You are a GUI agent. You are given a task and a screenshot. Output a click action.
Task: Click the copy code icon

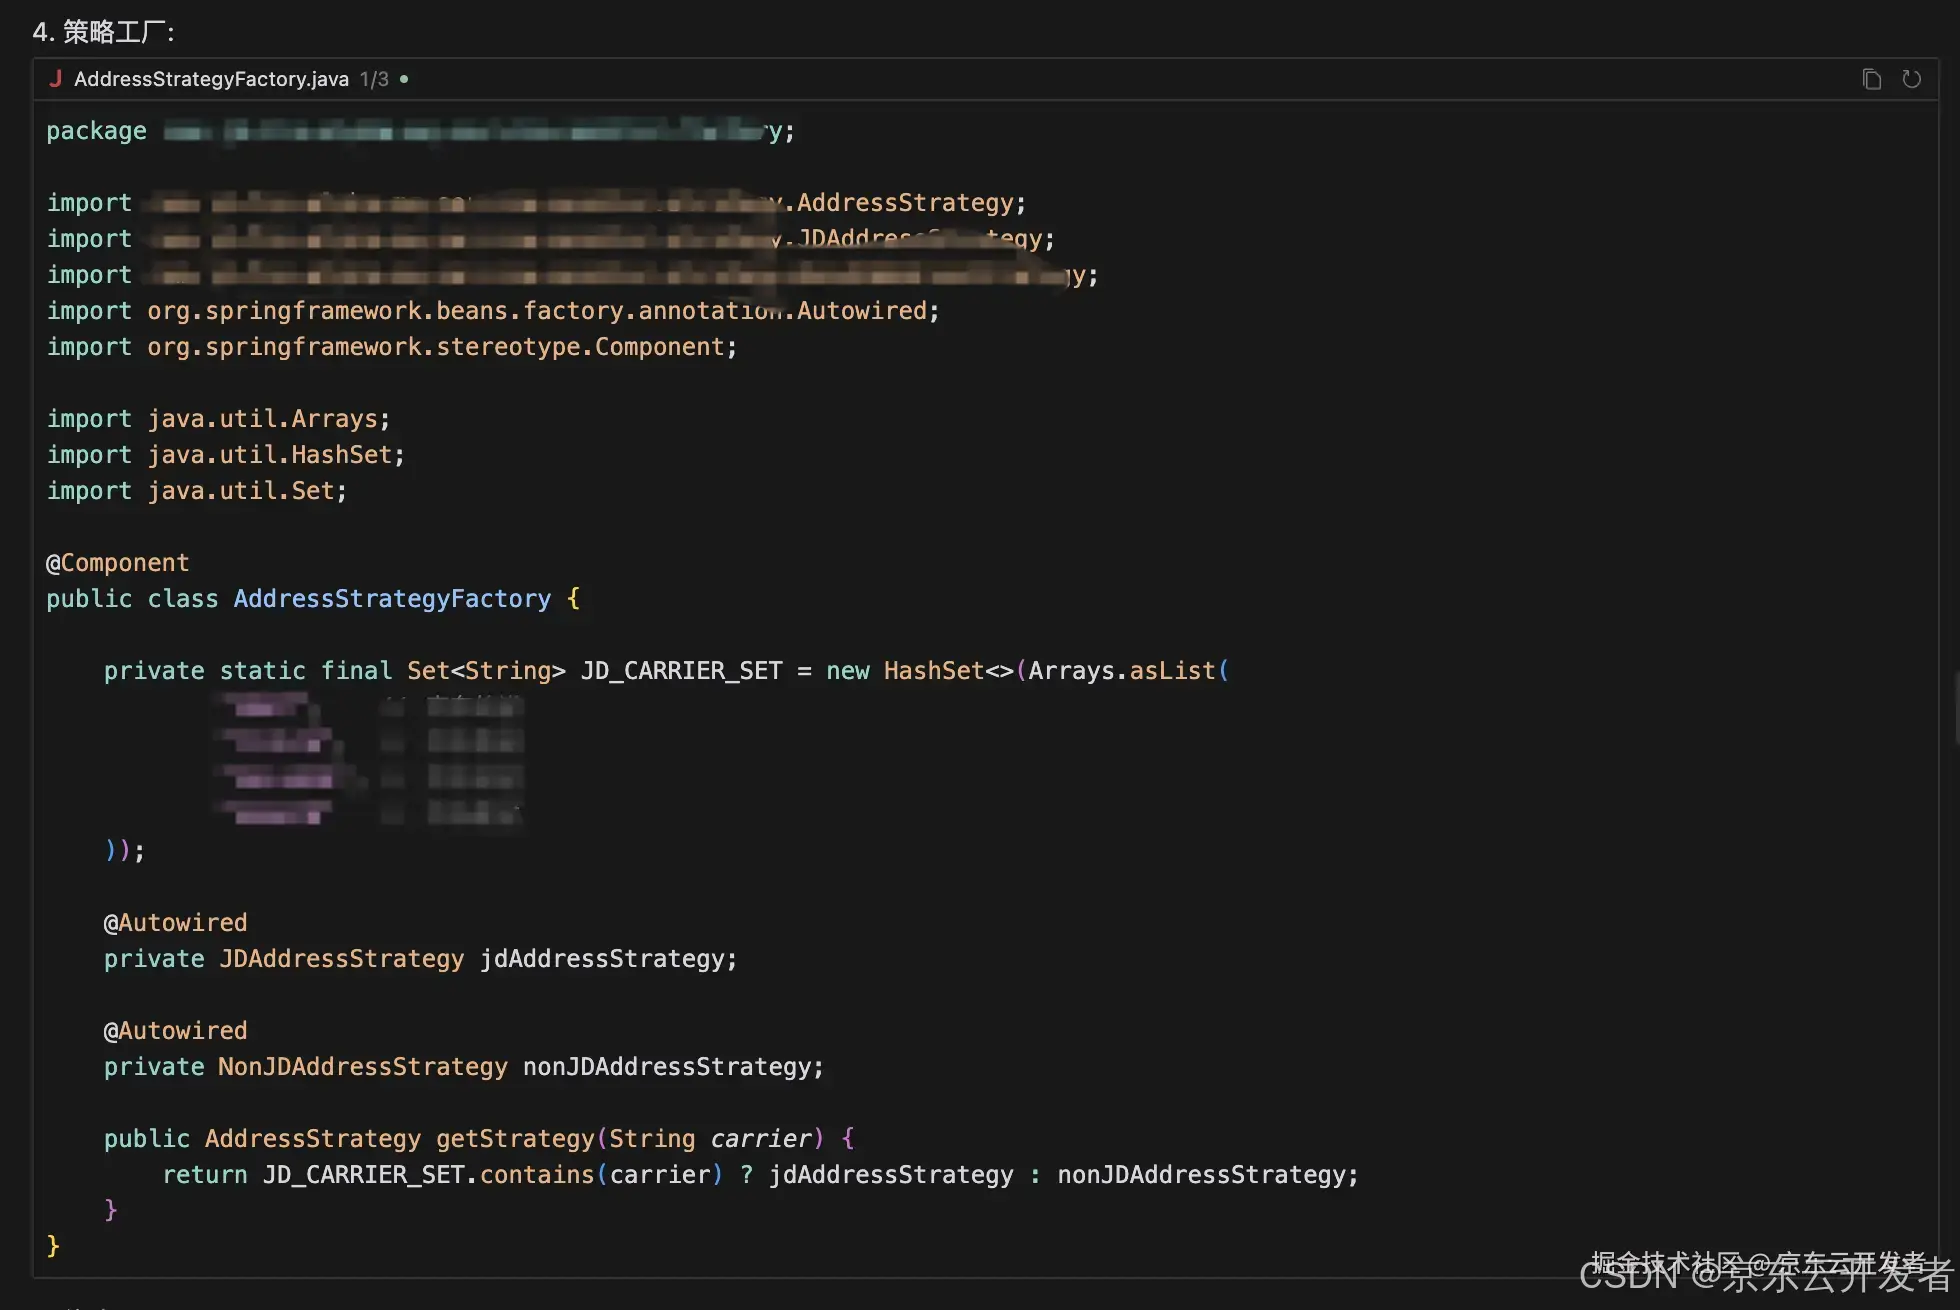[1871, 79]
